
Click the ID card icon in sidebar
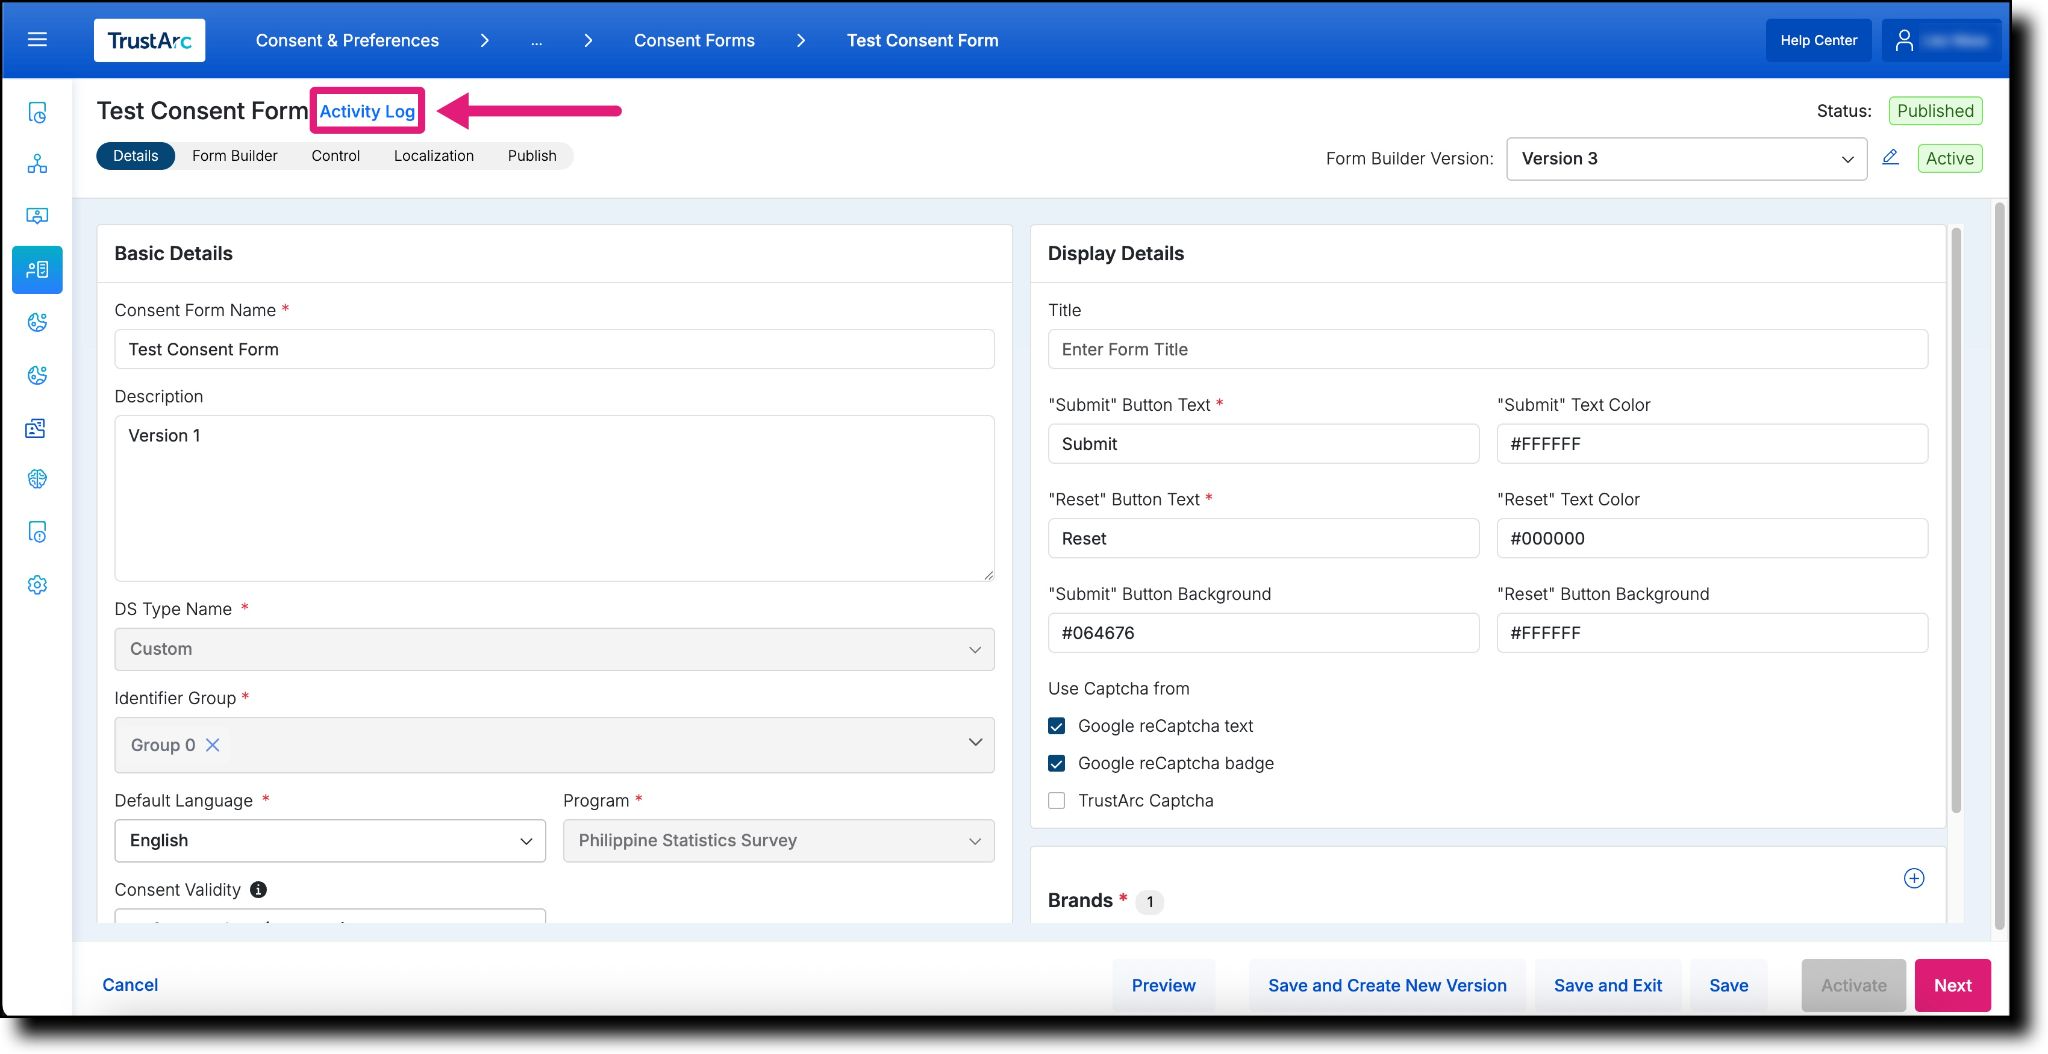pyautogui.click(x=37, y=428)
